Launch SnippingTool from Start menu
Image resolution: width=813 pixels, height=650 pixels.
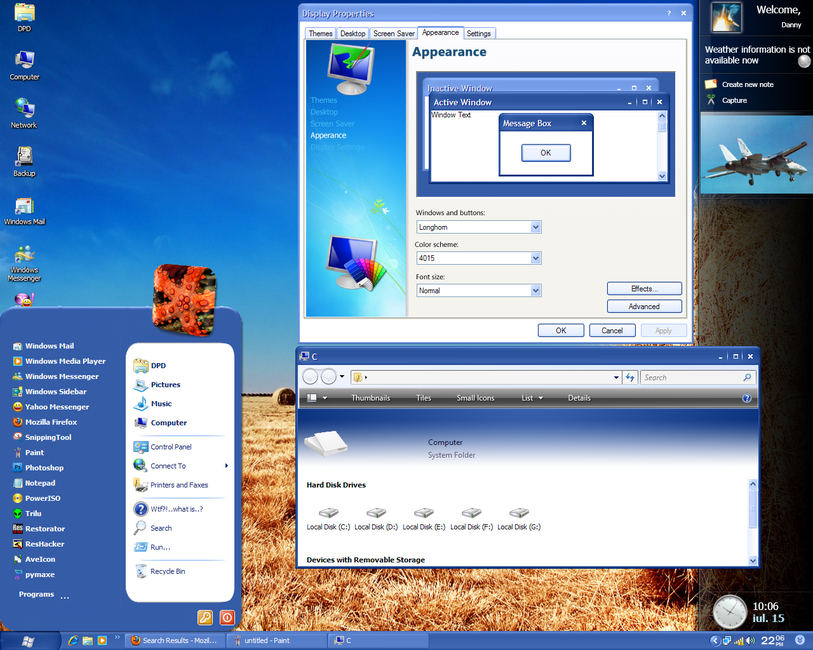click(x=42, y=437)
